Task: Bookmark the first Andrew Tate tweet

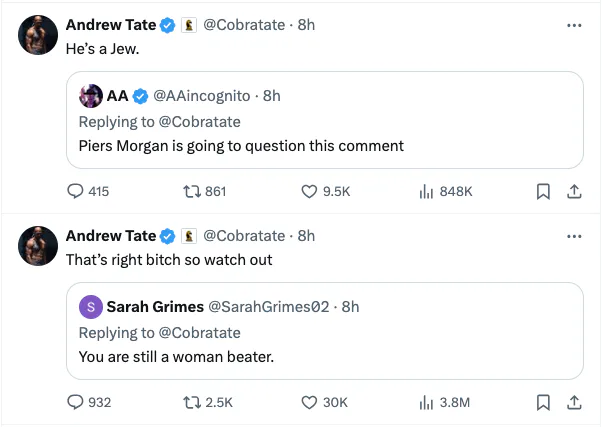Action: tap(543, 191)
